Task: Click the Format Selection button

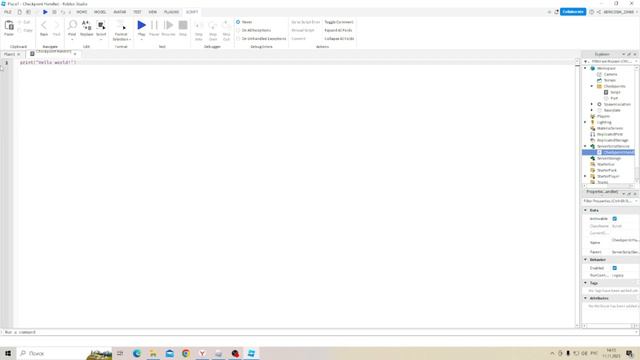Action: (121, 30)
